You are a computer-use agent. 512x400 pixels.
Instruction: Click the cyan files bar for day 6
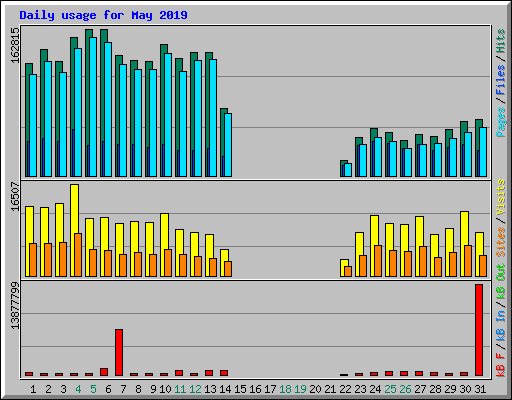click(x=108, y=109)
